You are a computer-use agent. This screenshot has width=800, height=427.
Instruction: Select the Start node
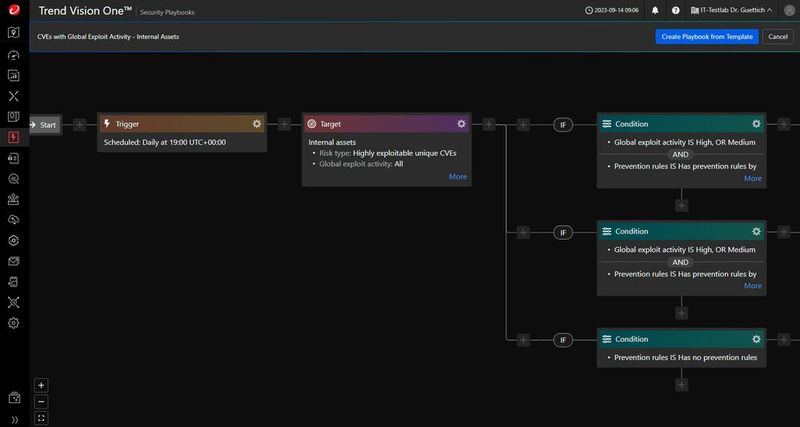click(x=44, y=125)
